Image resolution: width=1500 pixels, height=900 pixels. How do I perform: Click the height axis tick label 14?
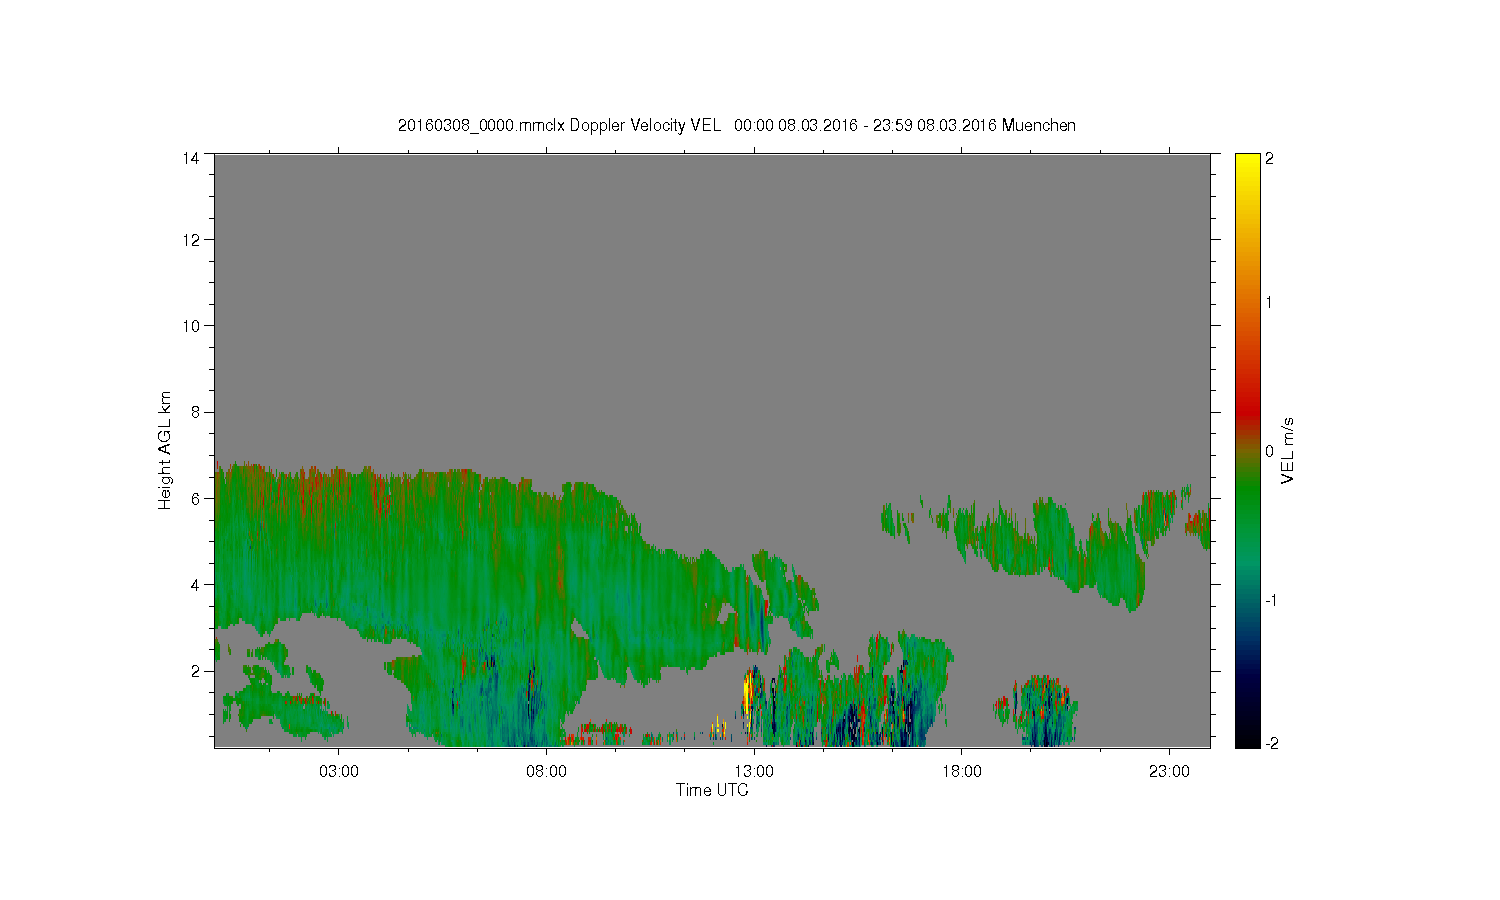[x=191, y=158]
